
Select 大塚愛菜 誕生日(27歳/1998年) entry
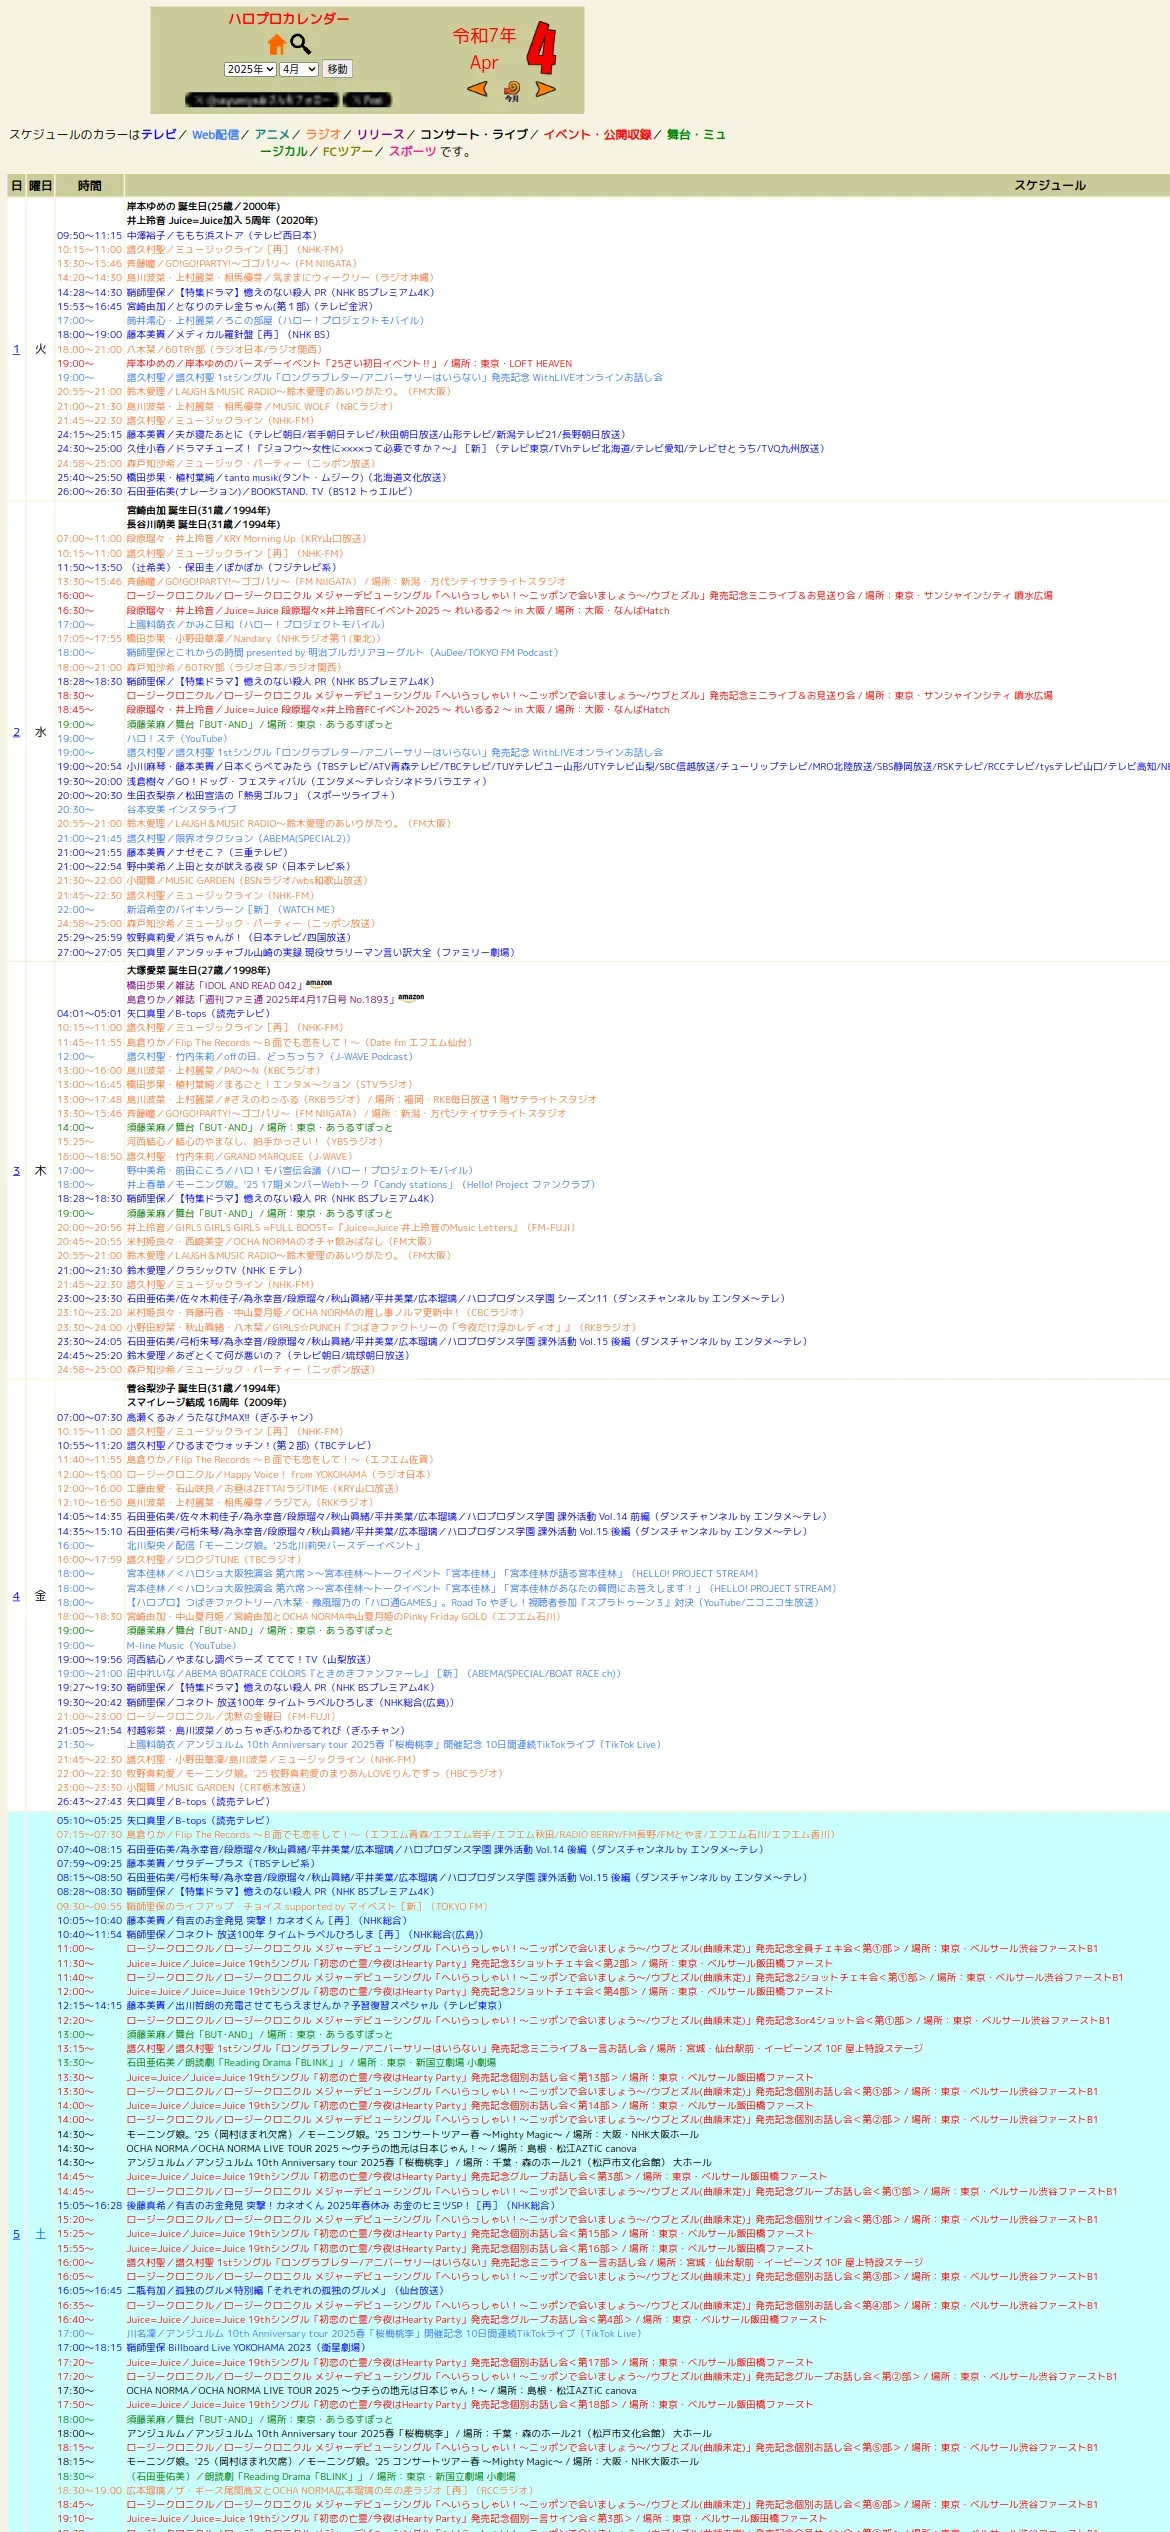tap(198, 970)
